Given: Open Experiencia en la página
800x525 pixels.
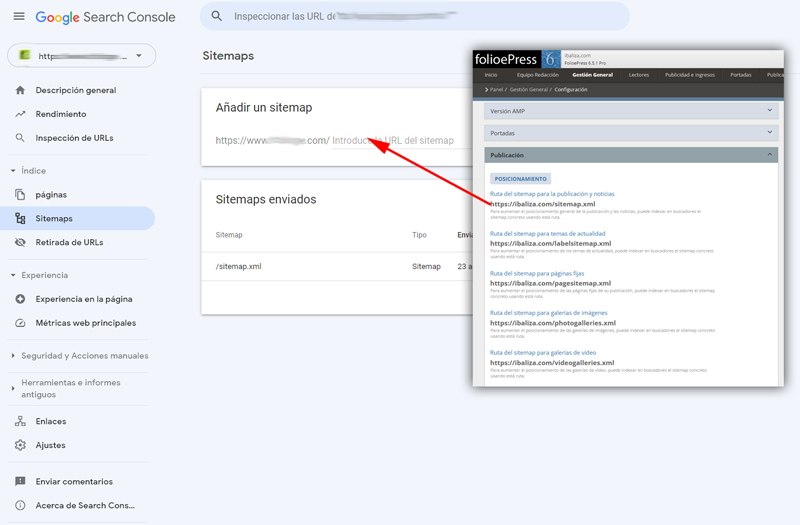Looking at the screenshot, I should (84, 299).
